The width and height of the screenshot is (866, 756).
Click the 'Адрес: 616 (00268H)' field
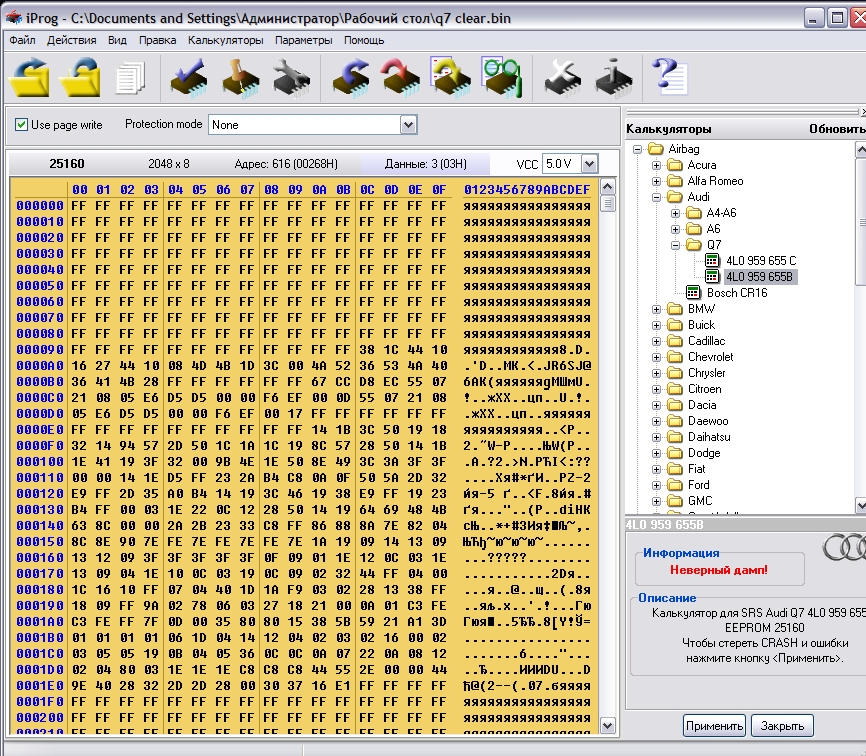[x=286, y=164]
